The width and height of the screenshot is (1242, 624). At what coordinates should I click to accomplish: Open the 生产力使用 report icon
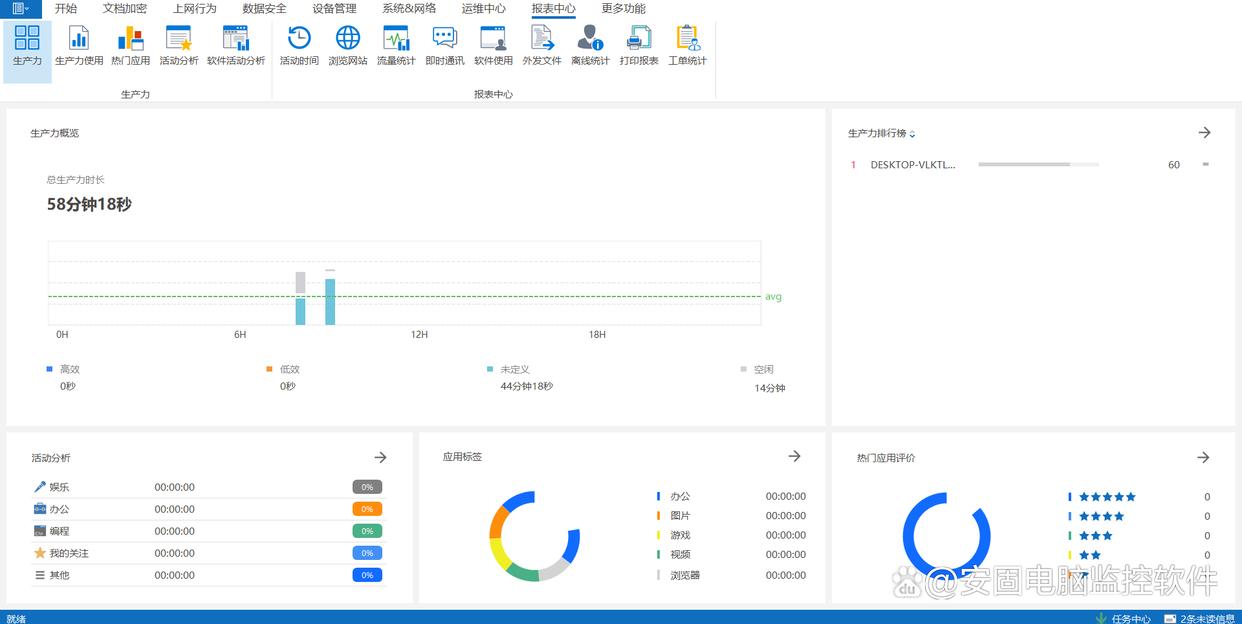[79, 46]
